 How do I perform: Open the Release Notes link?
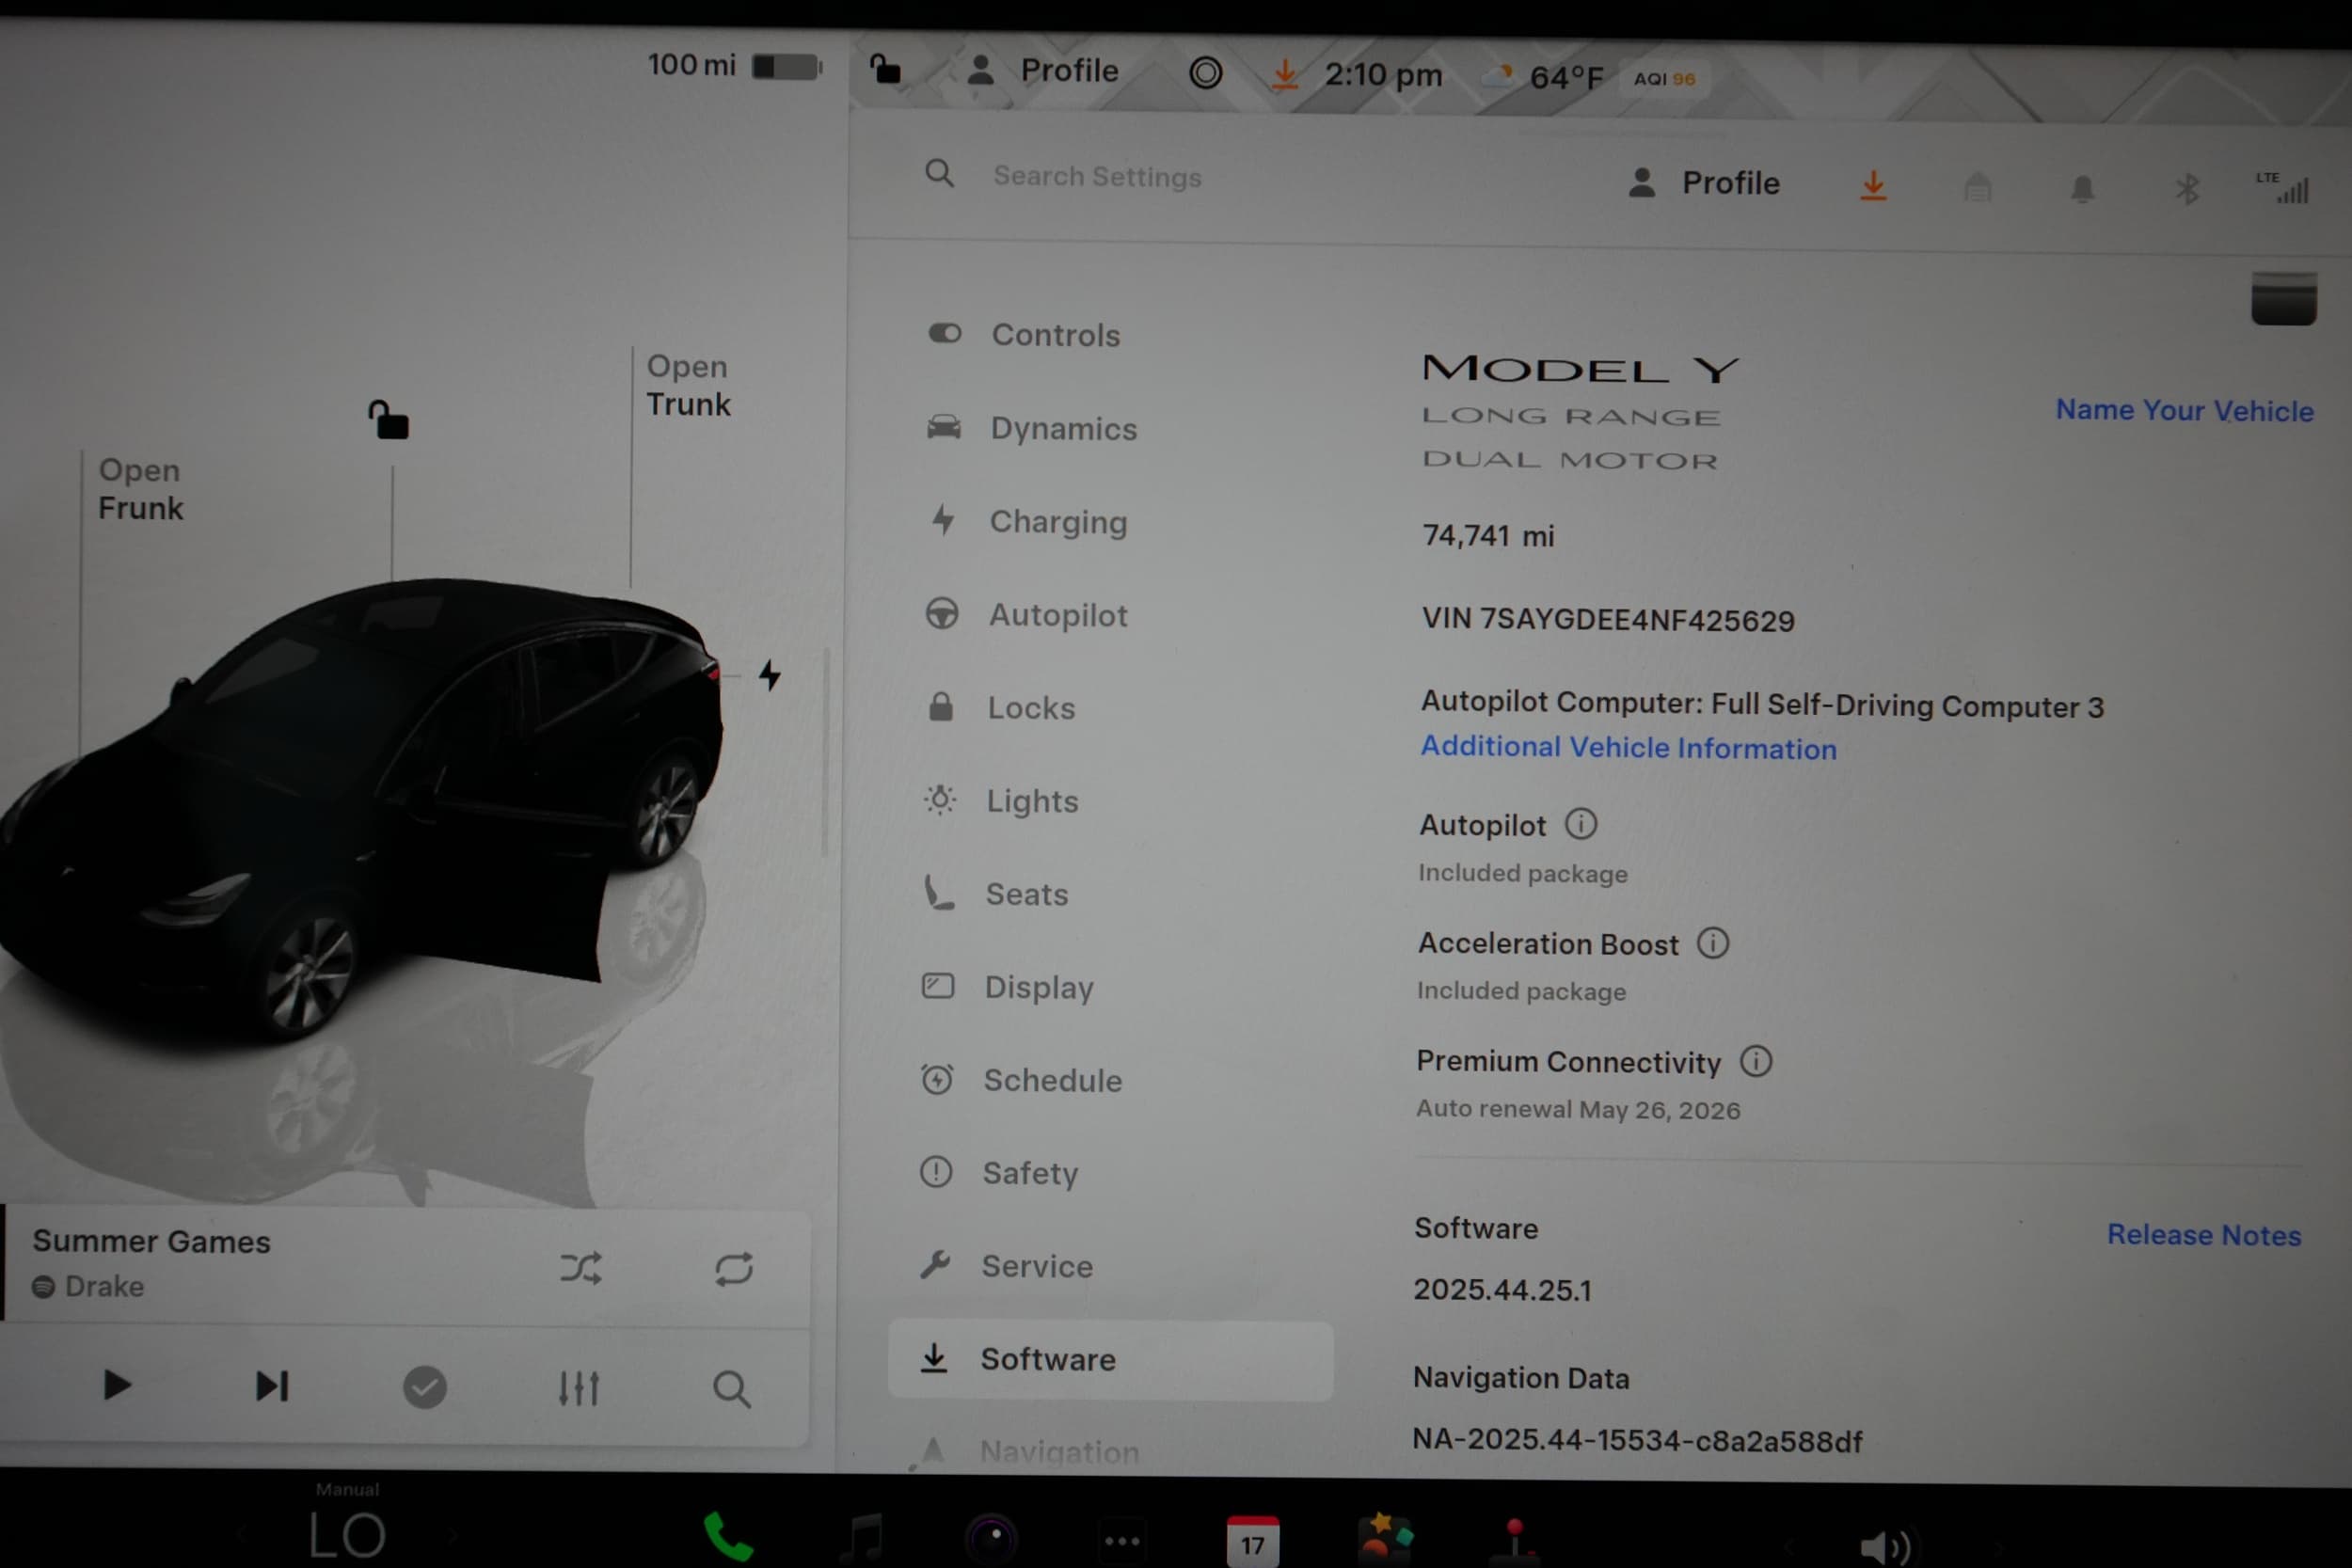(x=2204, y=1236)
